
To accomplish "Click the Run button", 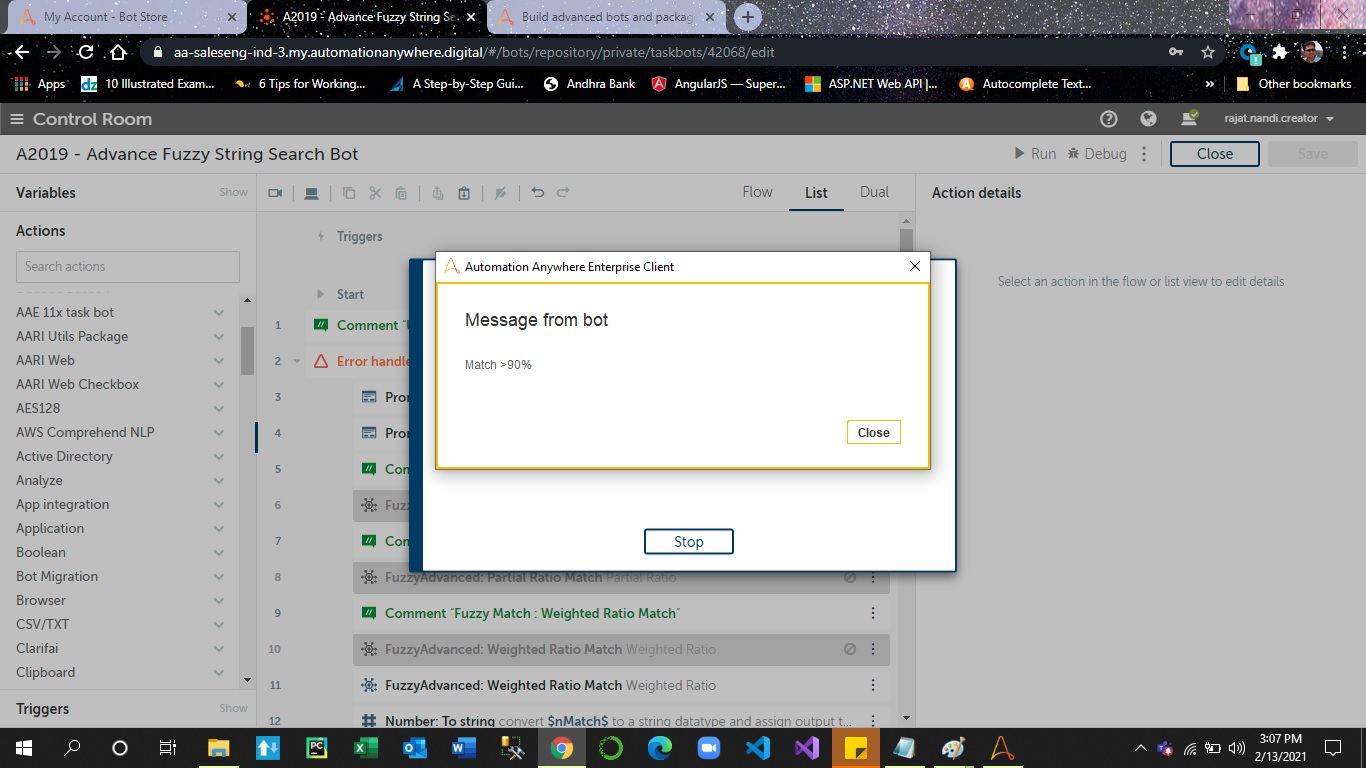I will [x=1035, y=154].
